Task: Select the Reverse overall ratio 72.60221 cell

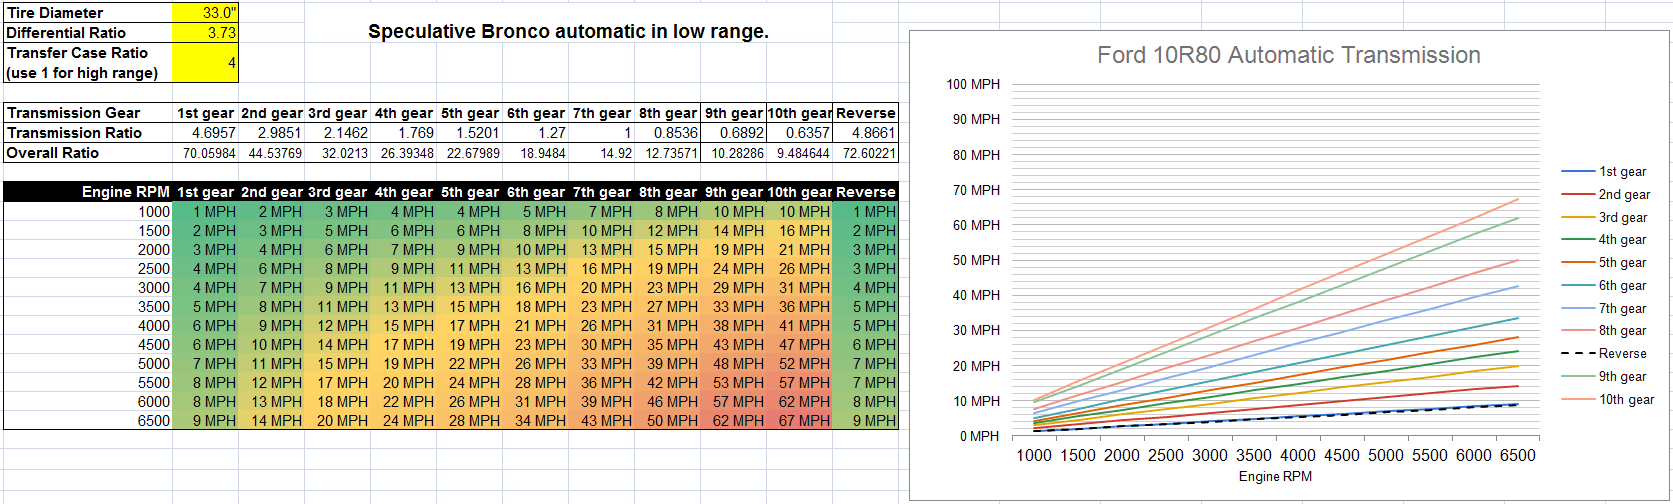Action: point(866,153)
